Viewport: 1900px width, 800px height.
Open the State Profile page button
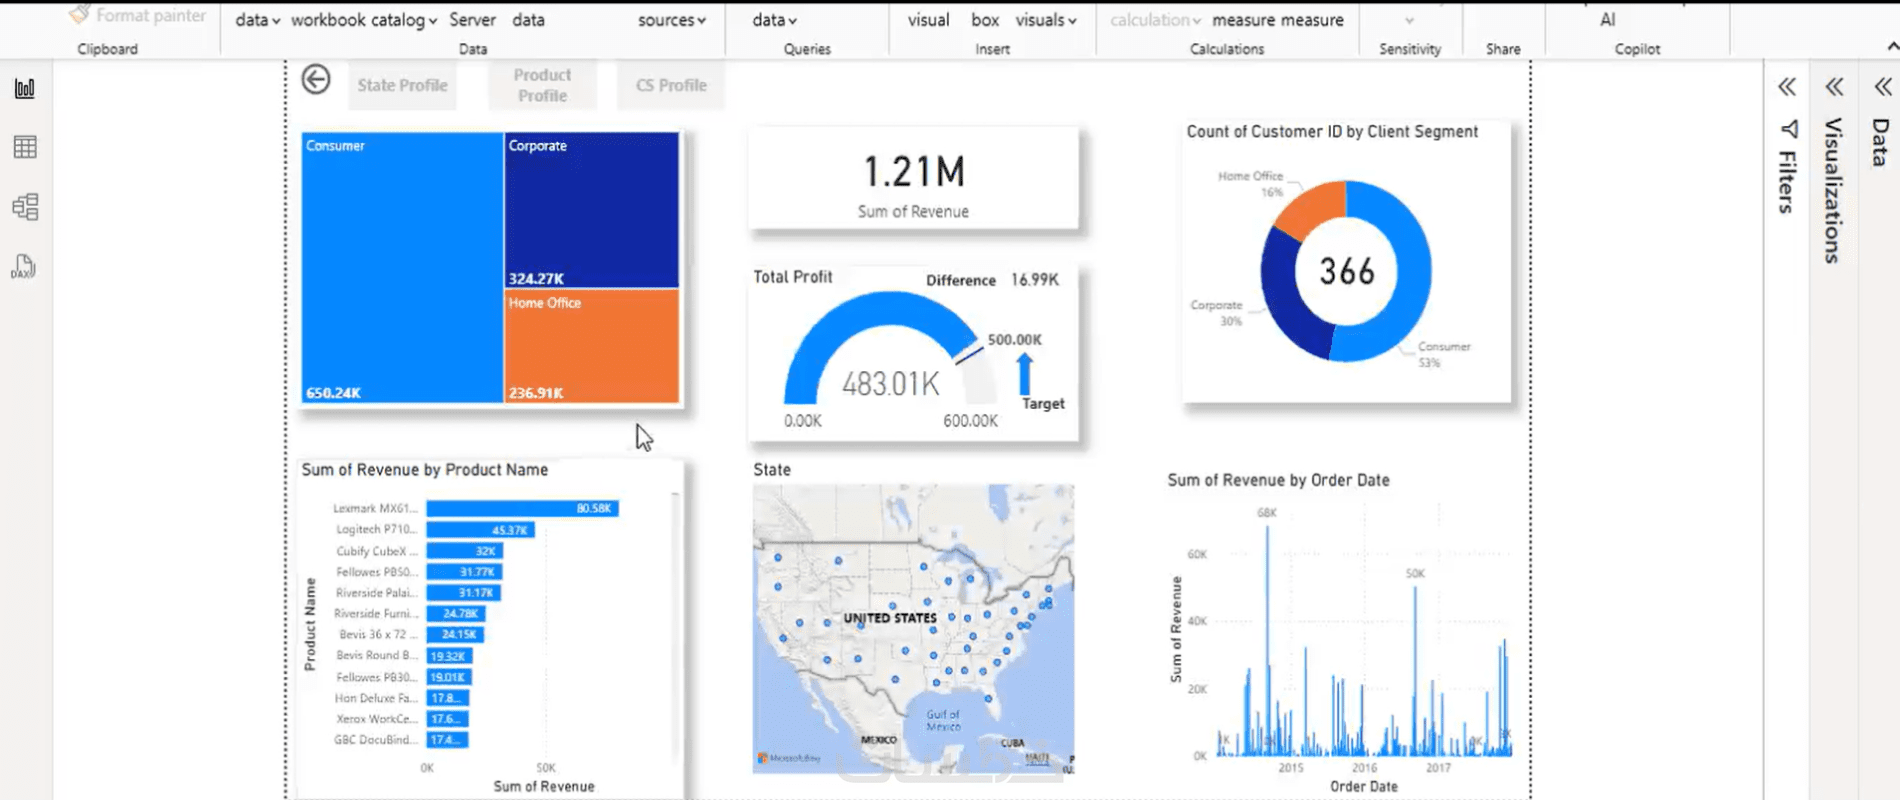coord(402,85)
